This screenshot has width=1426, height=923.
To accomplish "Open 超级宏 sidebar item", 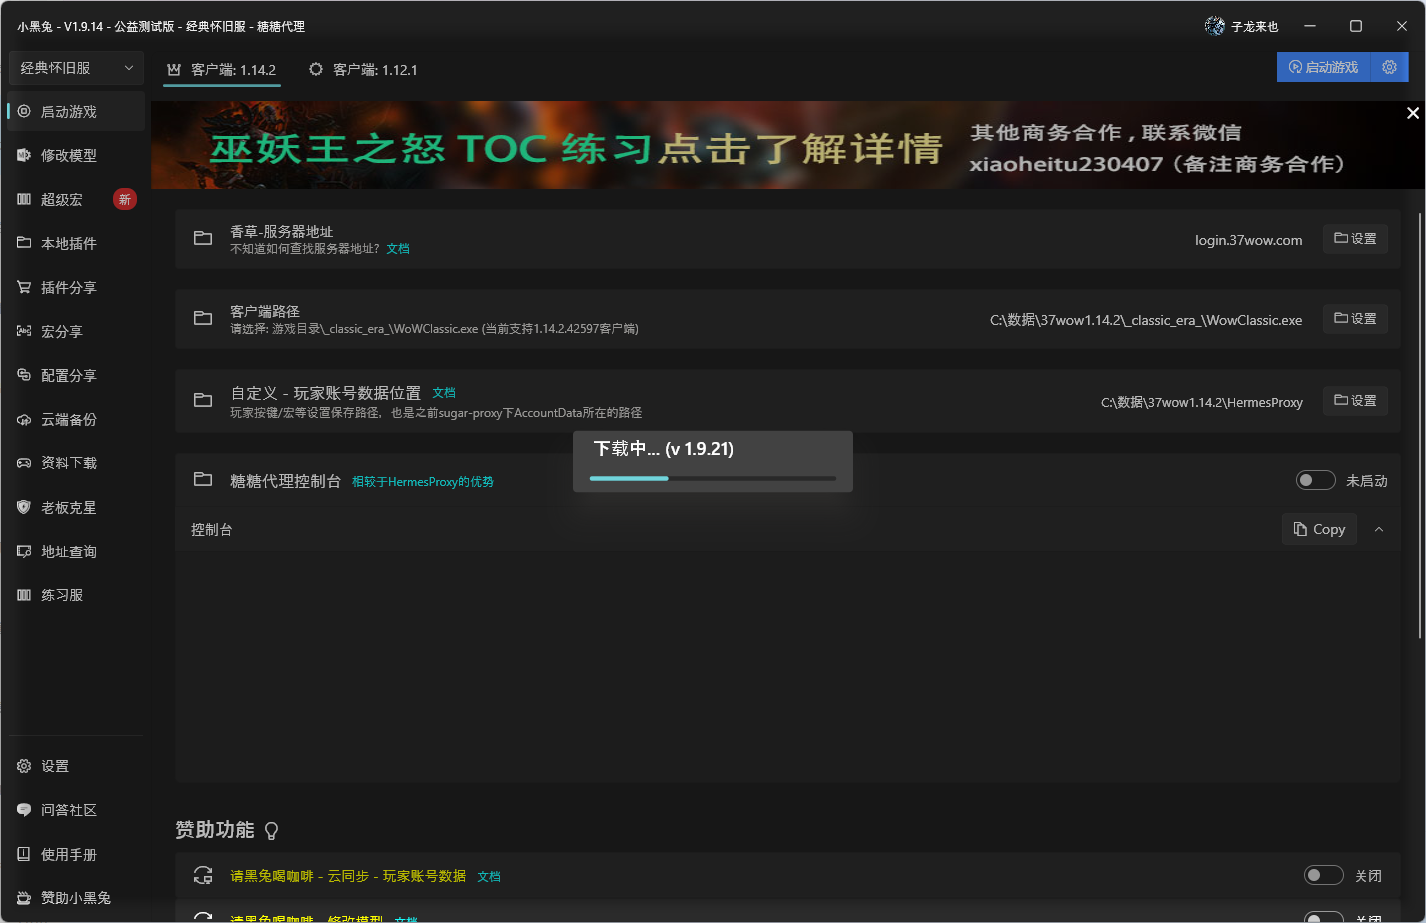I will [x=76, y=200].
